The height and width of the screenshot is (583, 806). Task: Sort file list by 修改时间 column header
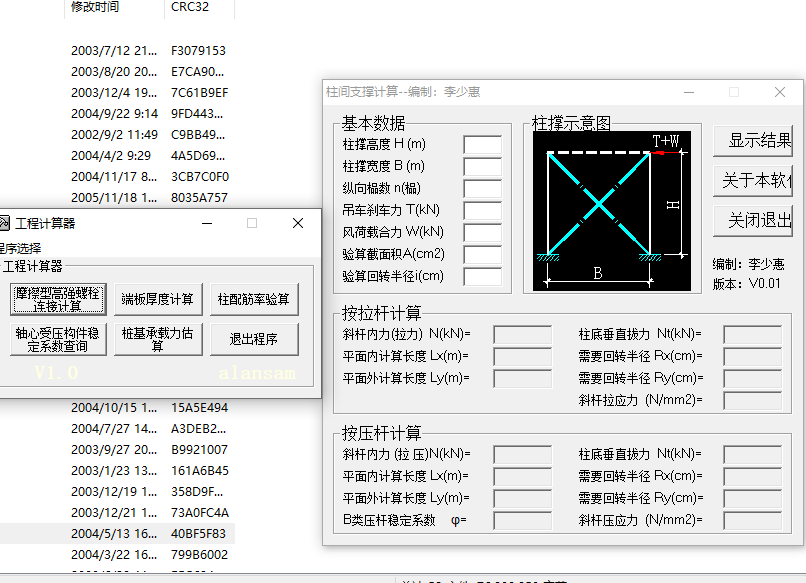click(95, 7)
